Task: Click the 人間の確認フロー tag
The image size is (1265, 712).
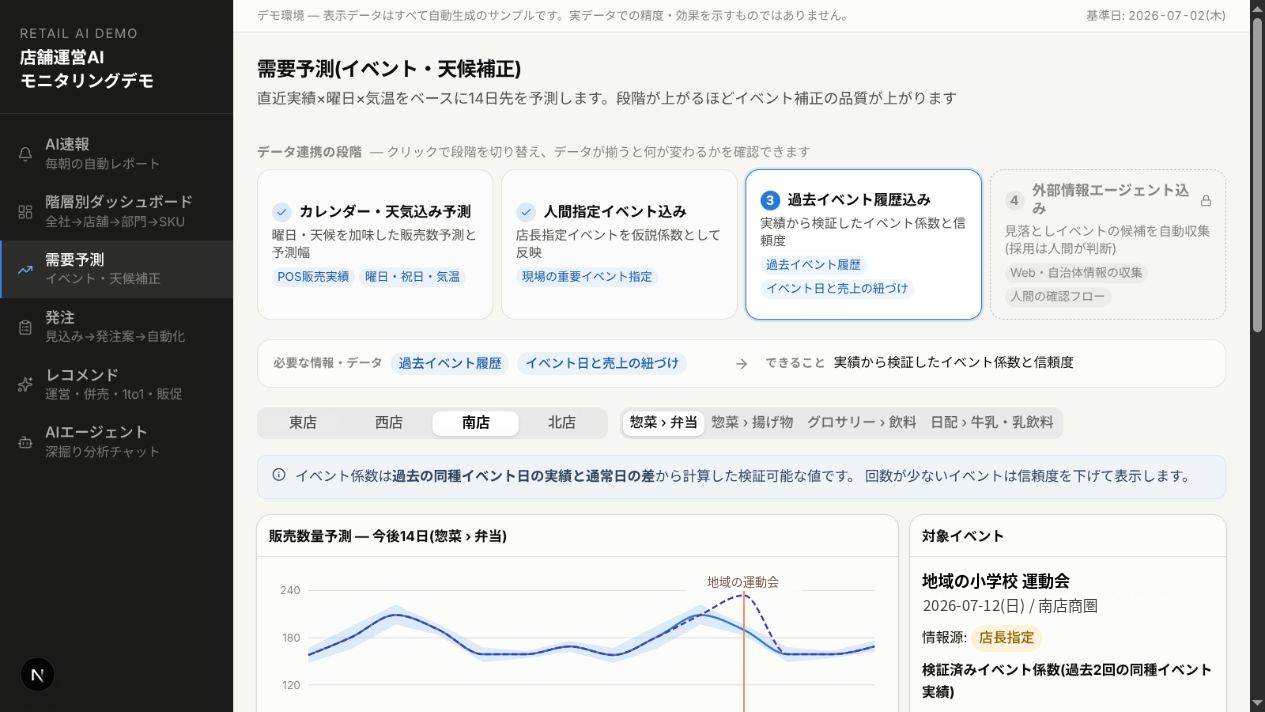Action: (x=1058, y=297)
